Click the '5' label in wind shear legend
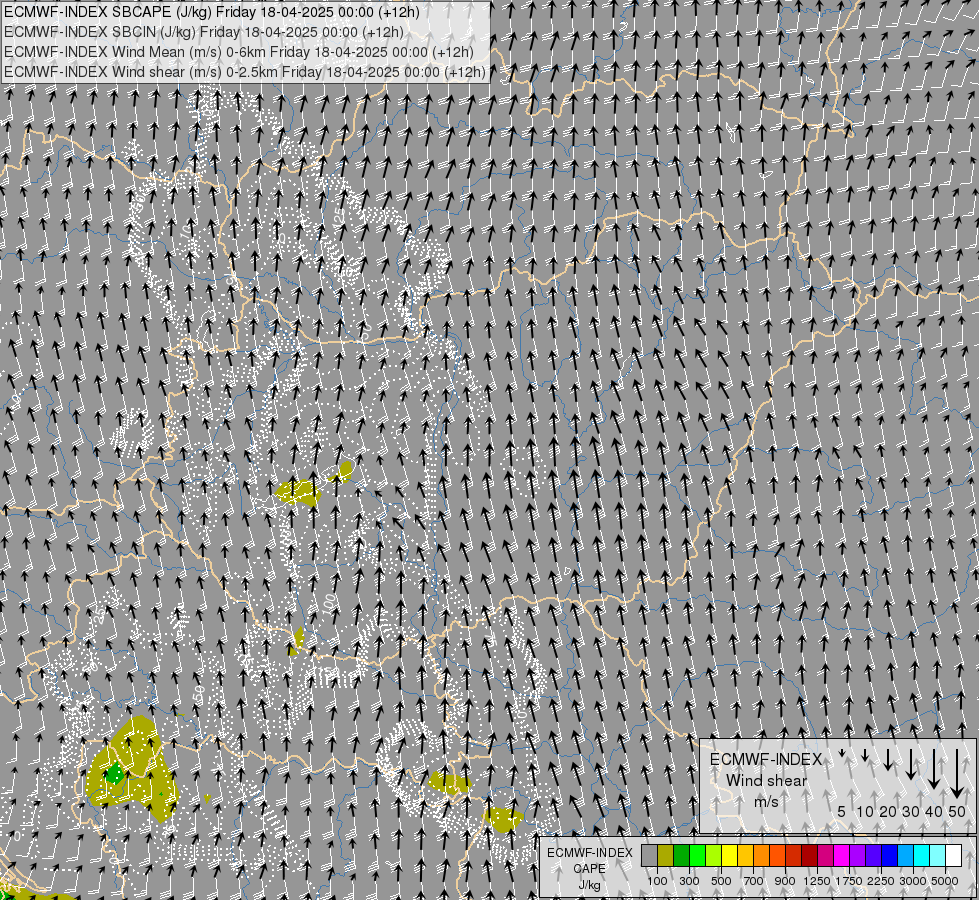 coord(842,811)
